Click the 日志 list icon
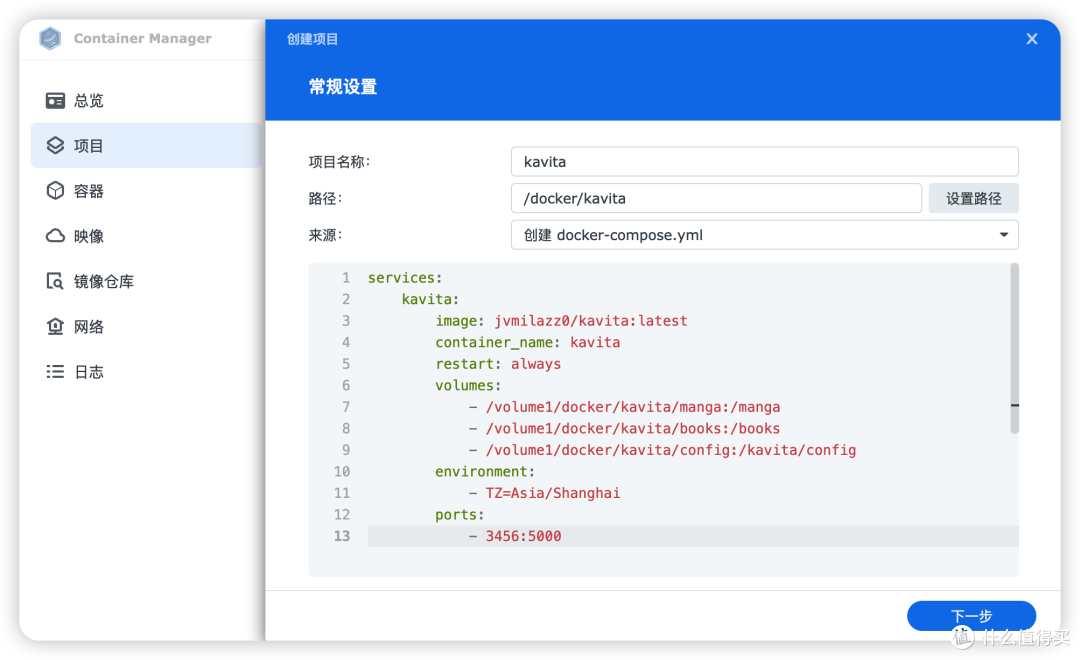 [x=55, y=372]
